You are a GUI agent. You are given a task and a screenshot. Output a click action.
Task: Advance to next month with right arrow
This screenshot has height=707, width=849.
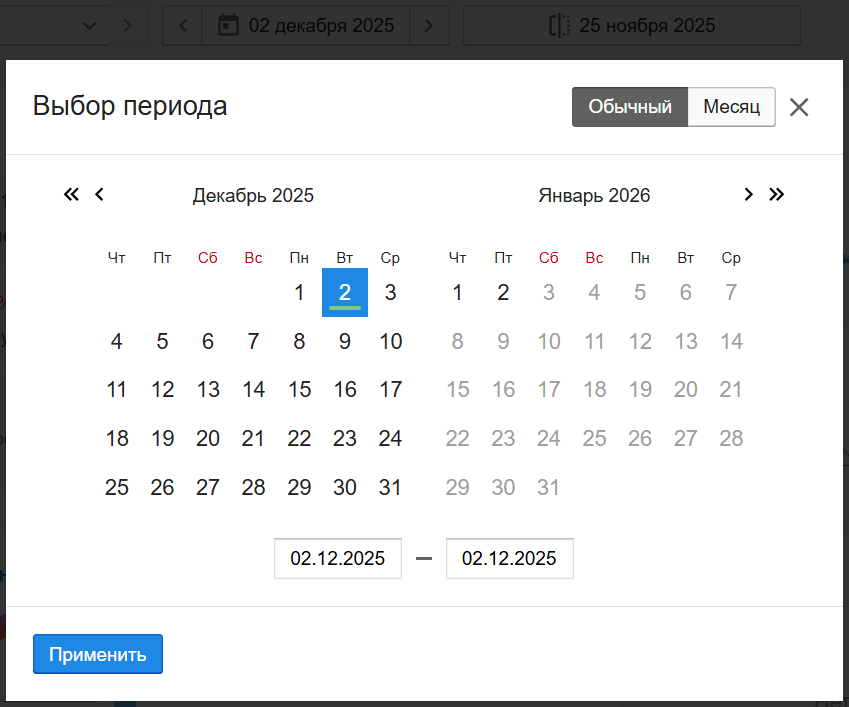(748, 195)
